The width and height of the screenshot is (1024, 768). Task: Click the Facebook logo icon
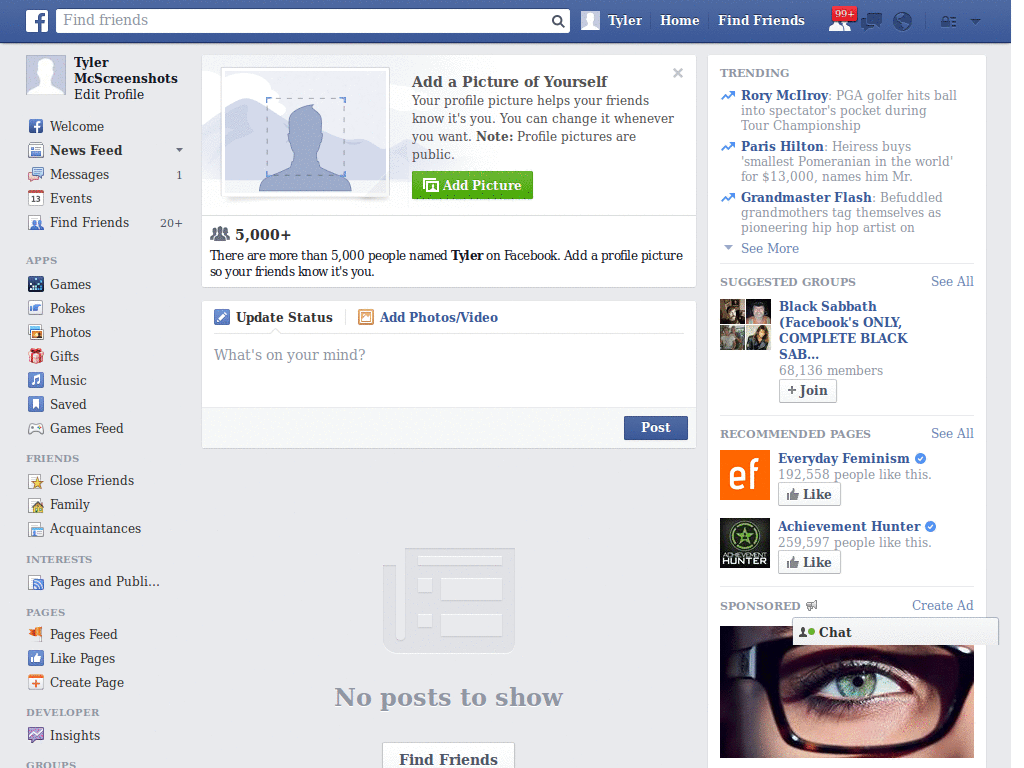[x=37, y=21]
